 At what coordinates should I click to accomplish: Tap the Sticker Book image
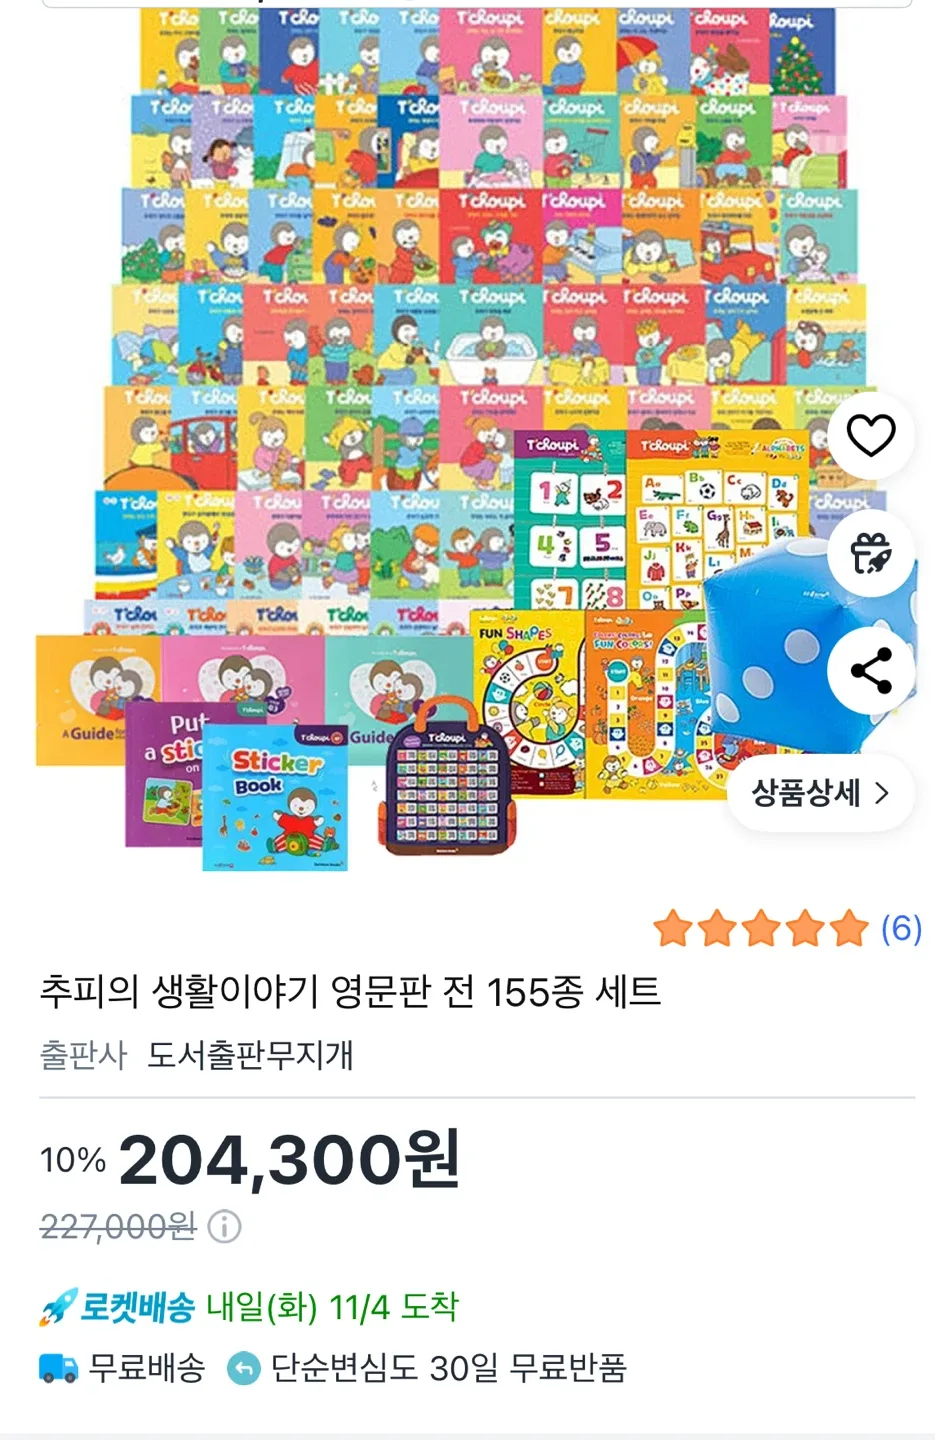[x=275, y=797]
